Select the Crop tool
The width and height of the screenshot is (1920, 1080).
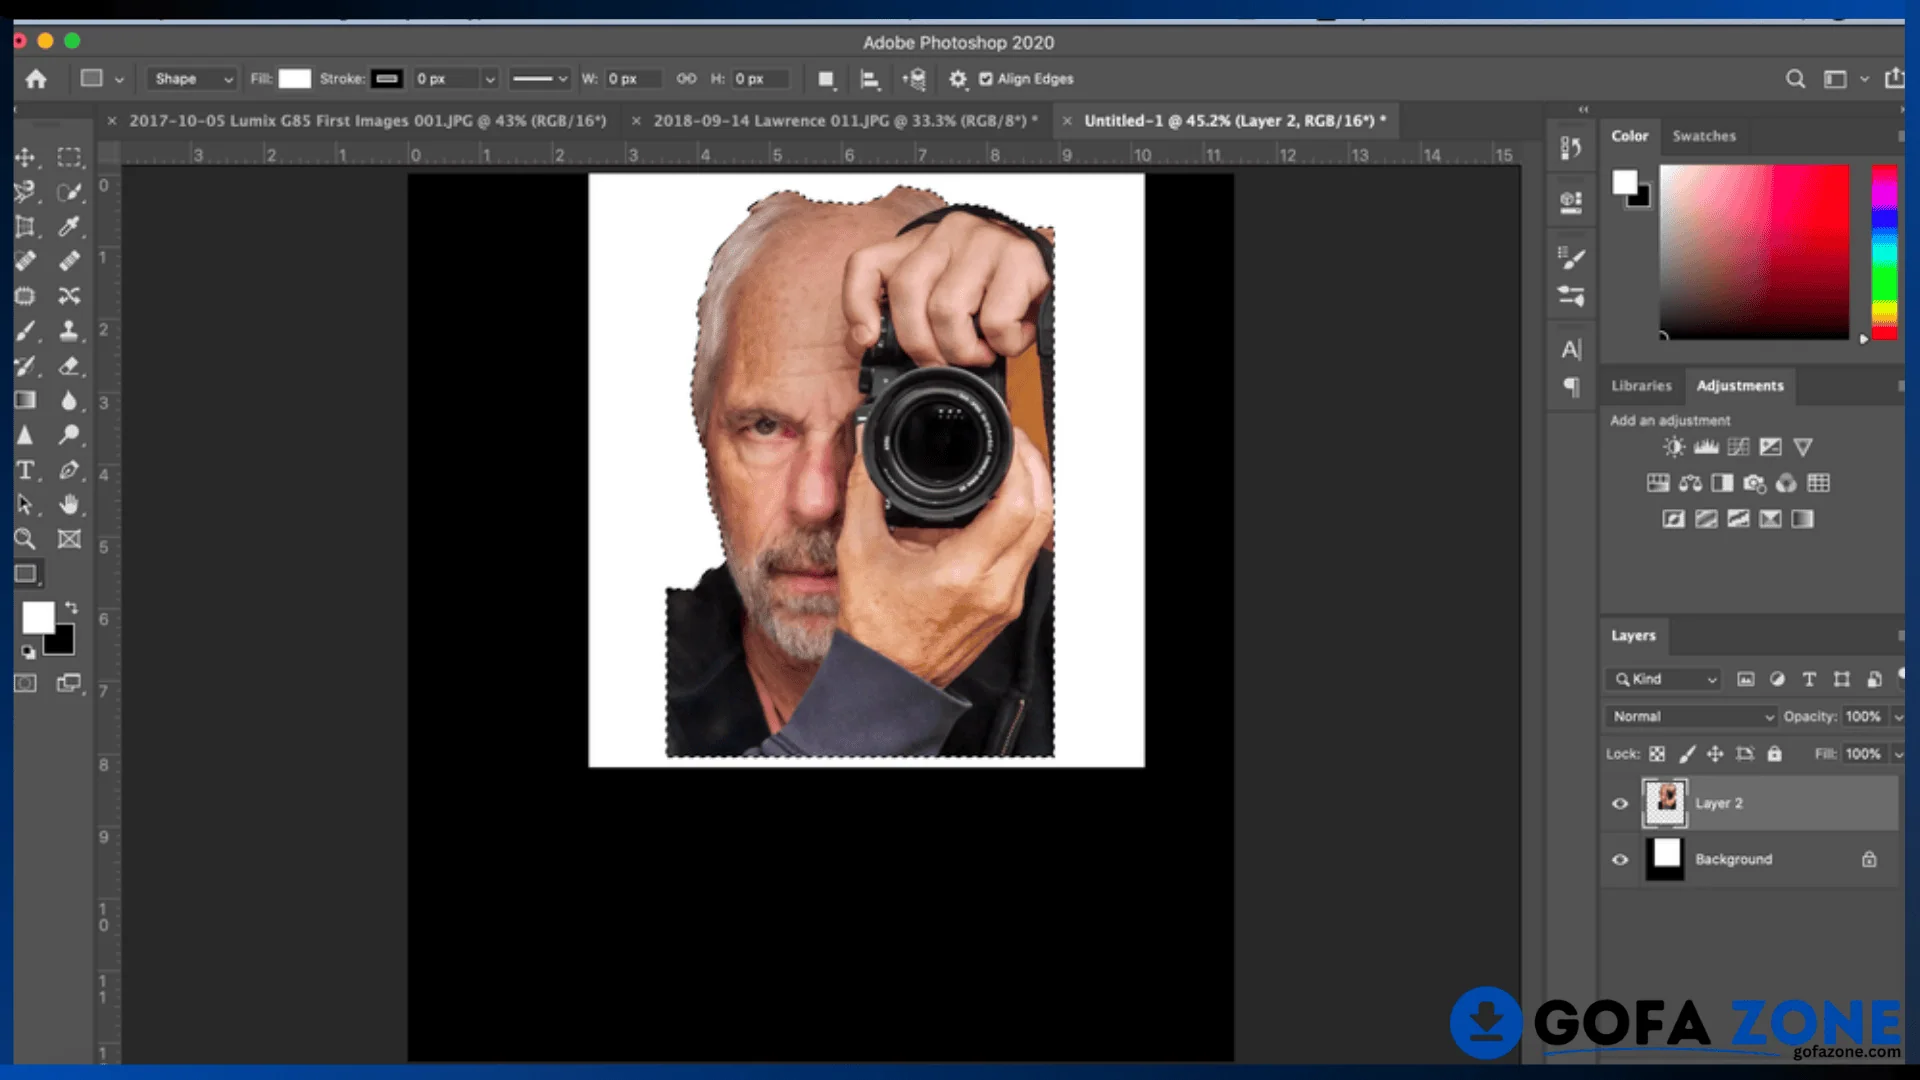(x=25, y=227)
